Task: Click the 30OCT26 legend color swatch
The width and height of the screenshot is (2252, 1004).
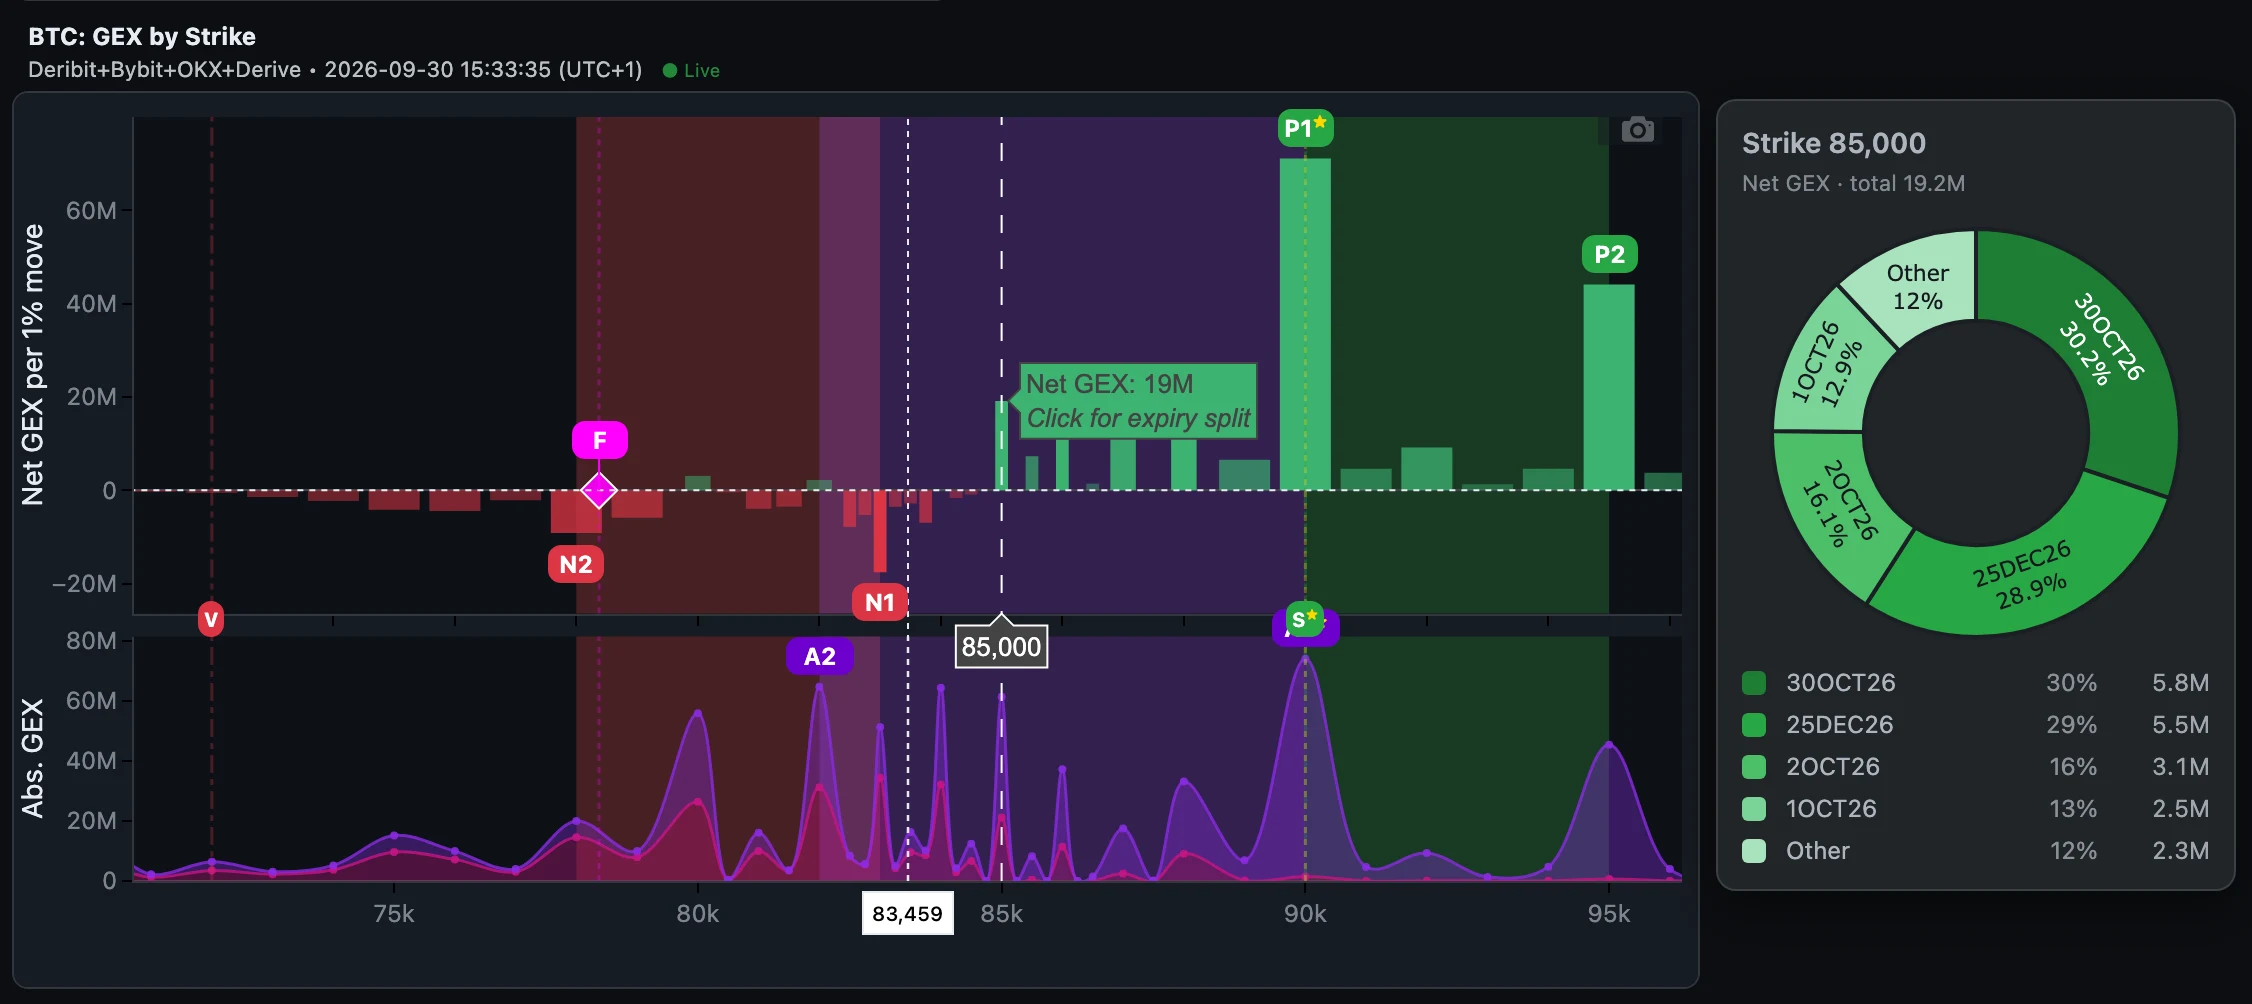Action: [x=1754, y=683]
